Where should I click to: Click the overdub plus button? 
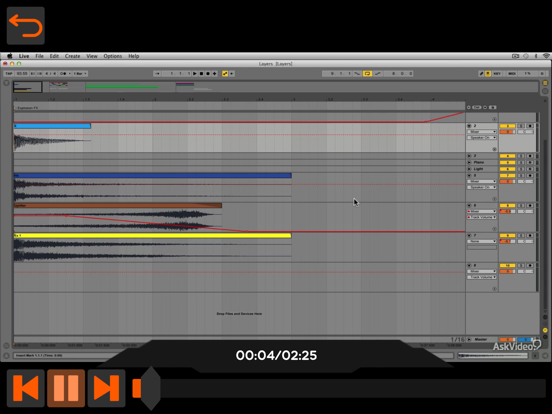(214, 74)
